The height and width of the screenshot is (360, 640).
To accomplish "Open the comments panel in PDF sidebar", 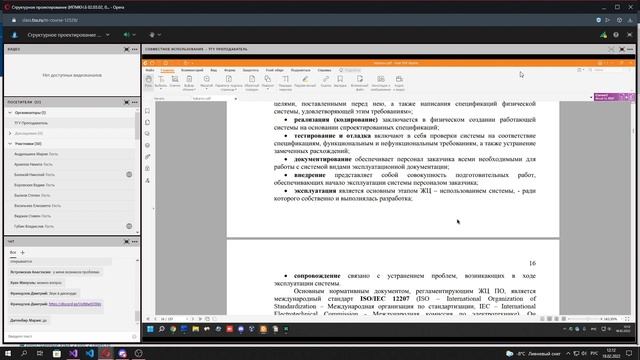I will click(x=147, y=134).
